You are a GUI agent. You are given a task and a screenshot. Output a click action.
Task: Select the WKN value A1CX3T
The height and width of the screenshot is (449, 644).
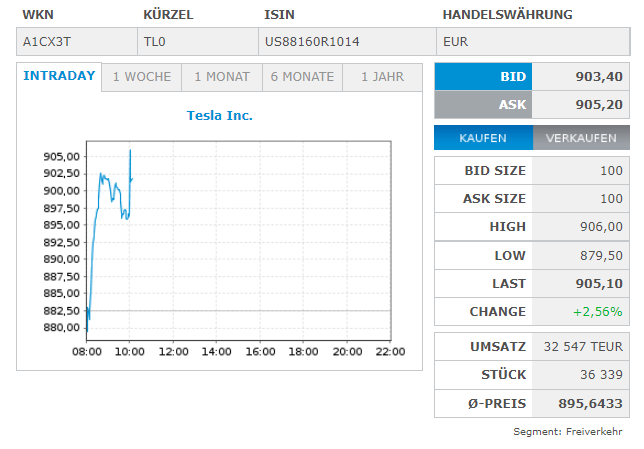coord(48,42)
